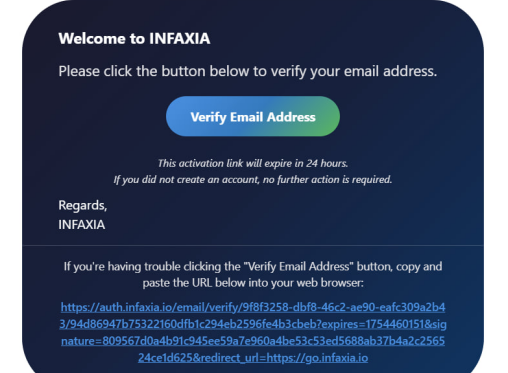
Task: Select the "Please click the button below" paragraph
Action: tap(248, 71)
